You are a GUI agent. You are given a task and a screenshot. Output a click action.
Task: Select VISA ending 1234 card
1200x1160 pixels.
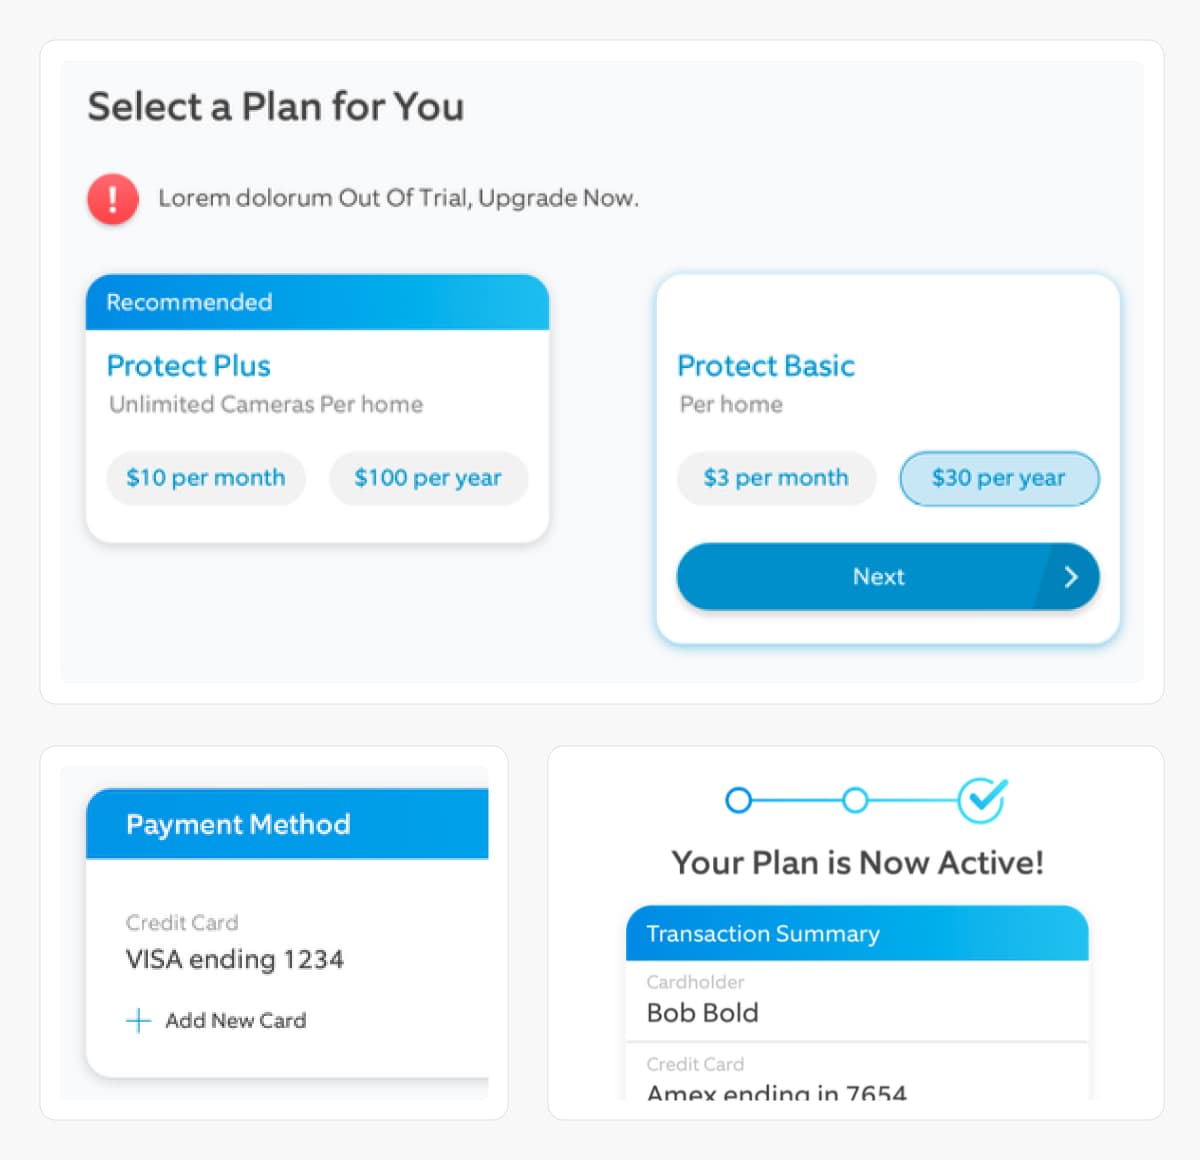click(x=235, y=959)
